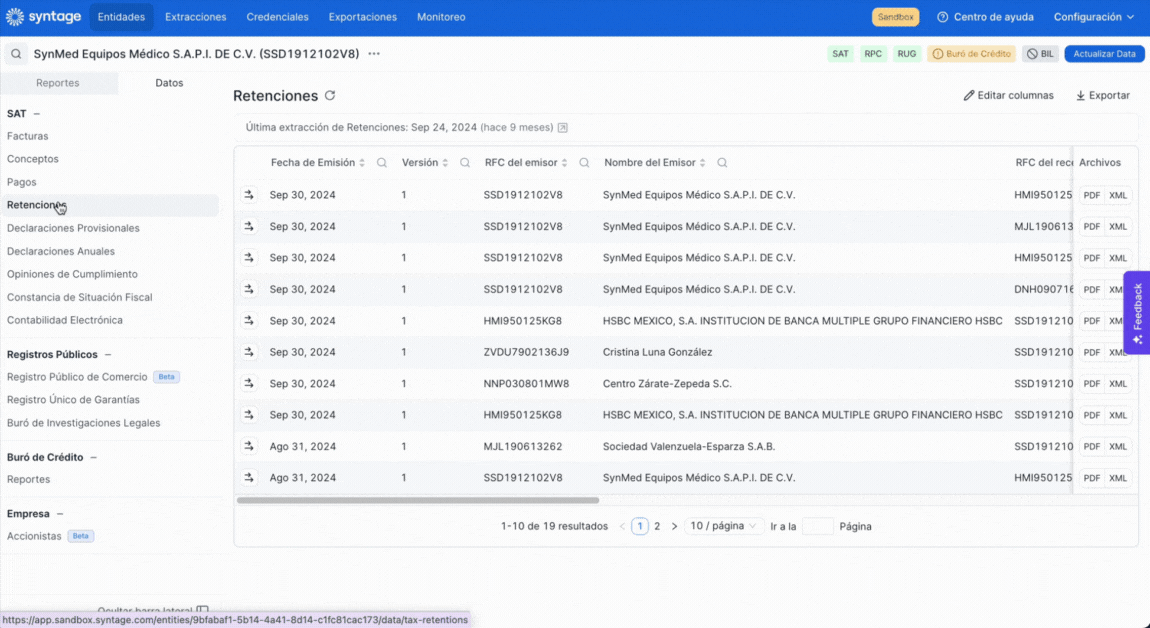Switch to the Reportes tab
The height and width of the screenshot is (628, 1150).
coord(58,83)
